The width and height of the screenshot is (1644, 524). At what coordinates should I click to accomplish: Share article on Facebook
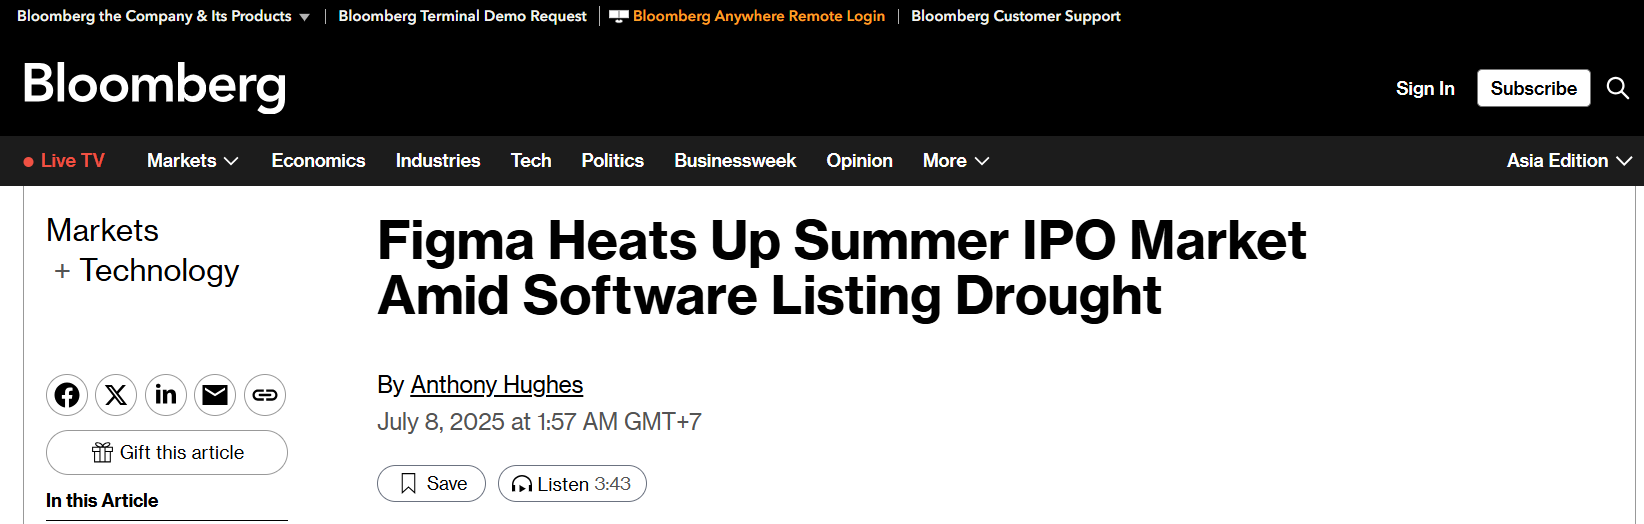67,395
